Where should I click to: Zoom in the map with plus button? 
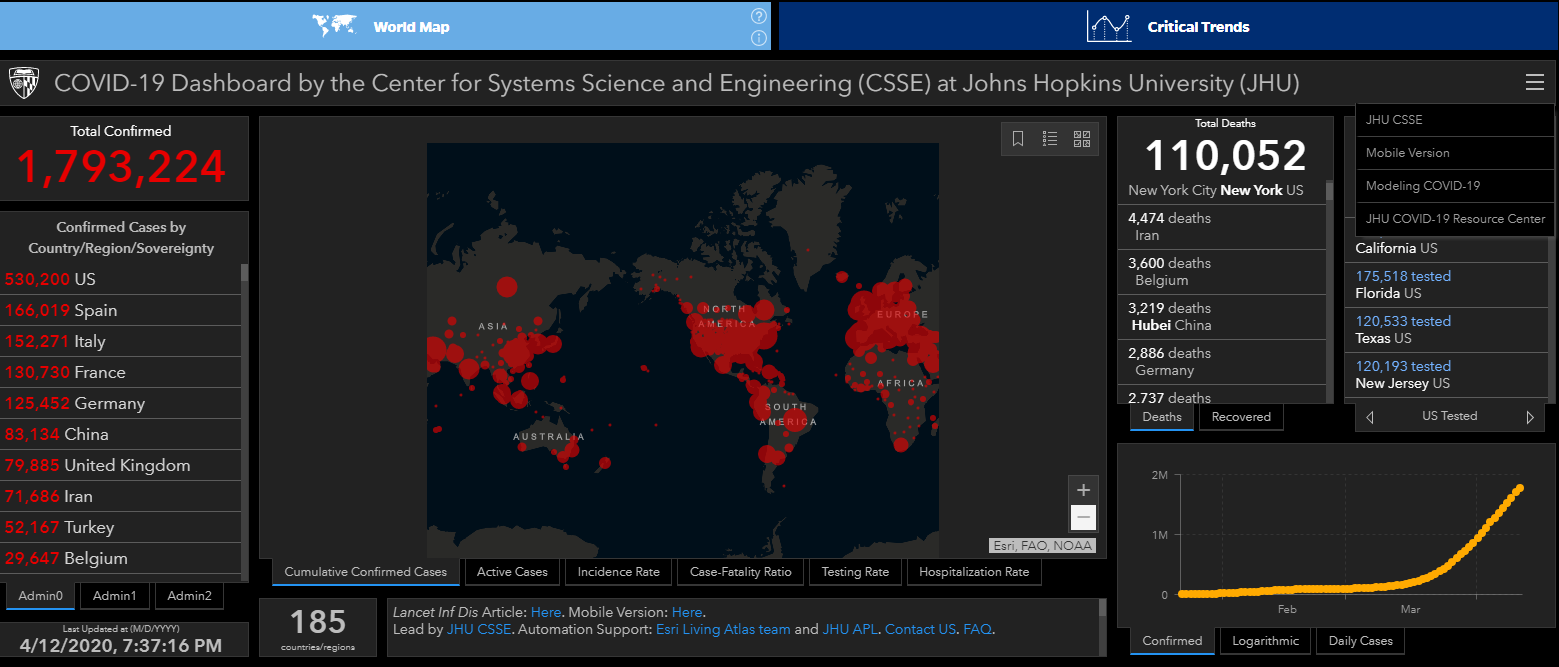[x=1083, y=490]
